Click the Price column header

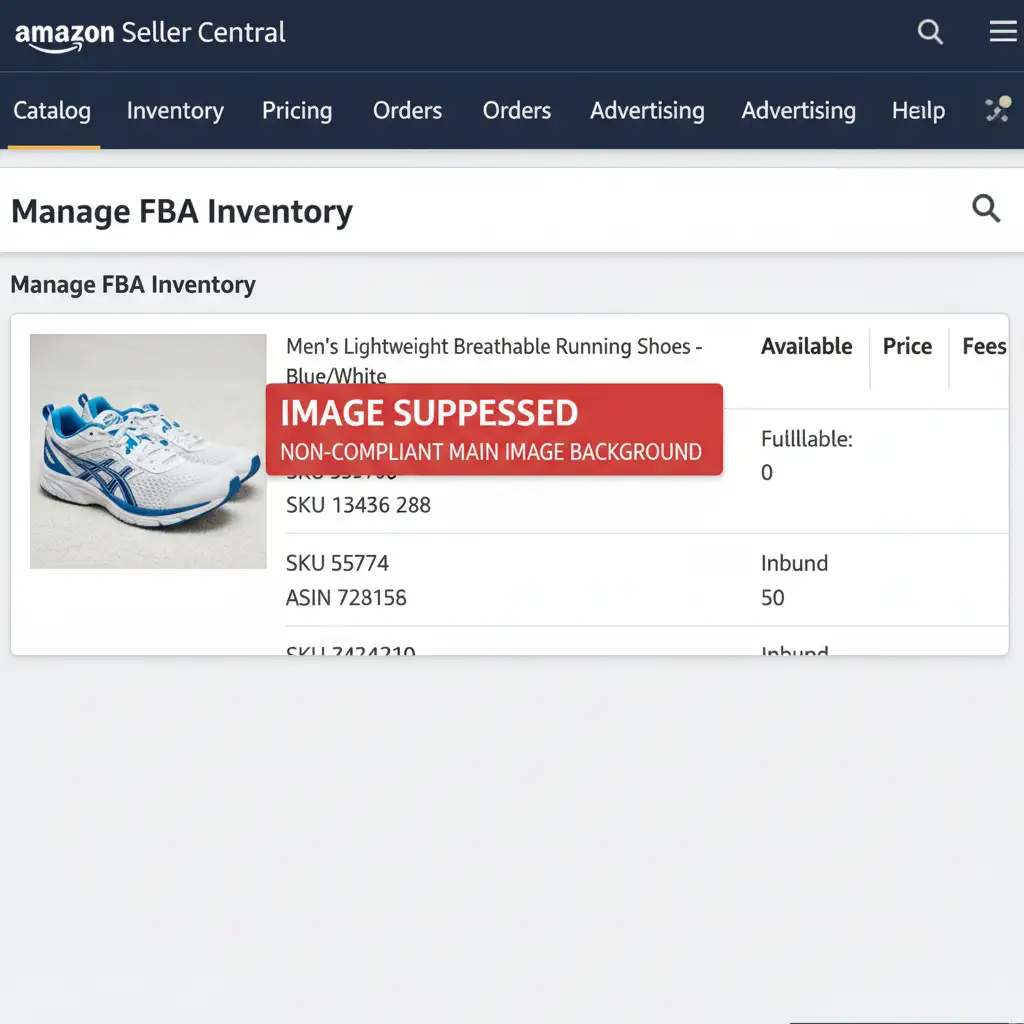coord(907,347)
